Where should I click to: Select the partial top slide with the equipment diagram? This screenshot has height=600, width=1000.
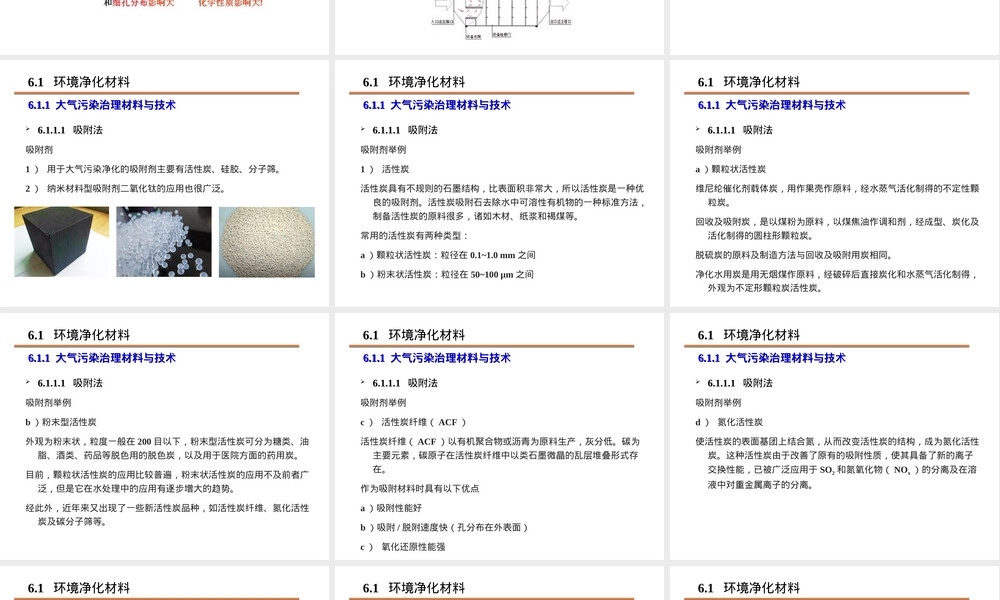point(499,27)
